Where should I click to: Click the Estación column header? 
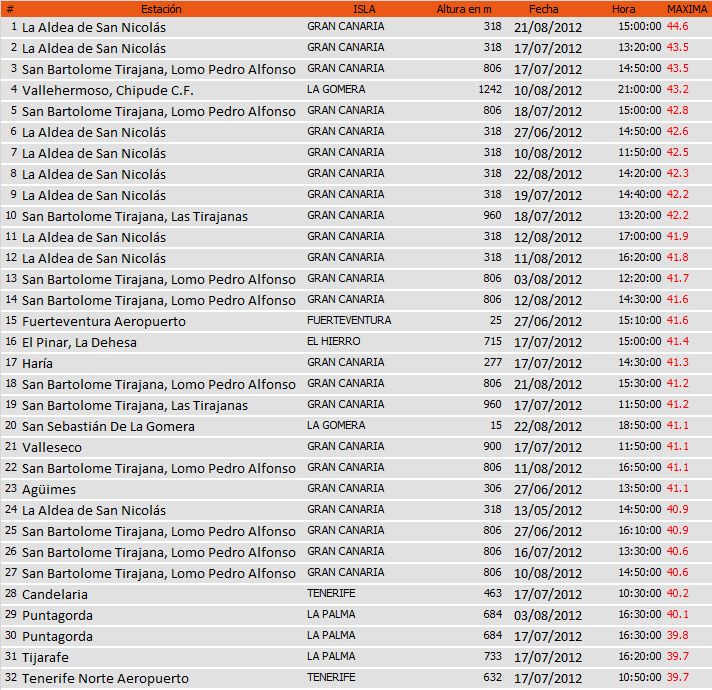[161, 8]
